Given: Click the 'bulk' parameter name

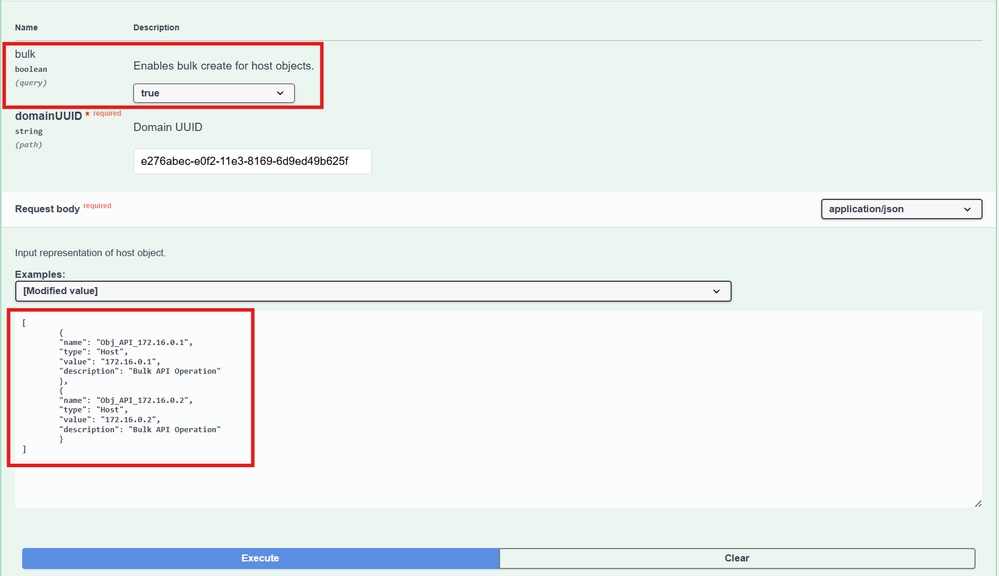Looking at the screenshot, I should [x=25, y=54].
